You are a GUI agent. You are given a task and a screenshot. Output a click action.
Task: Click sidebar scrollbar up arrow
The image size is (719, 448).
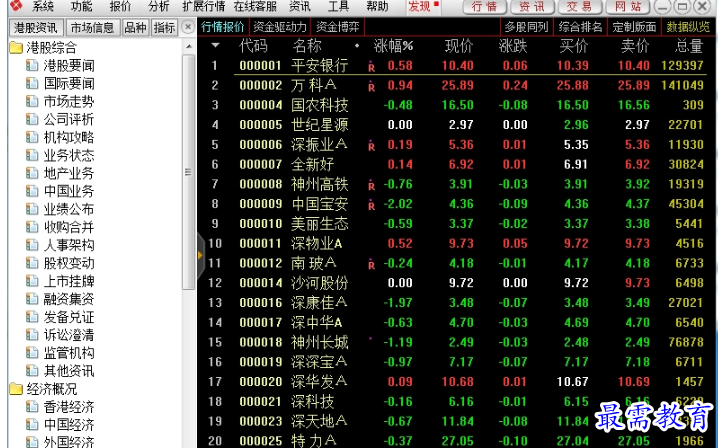tap(188, 47)
